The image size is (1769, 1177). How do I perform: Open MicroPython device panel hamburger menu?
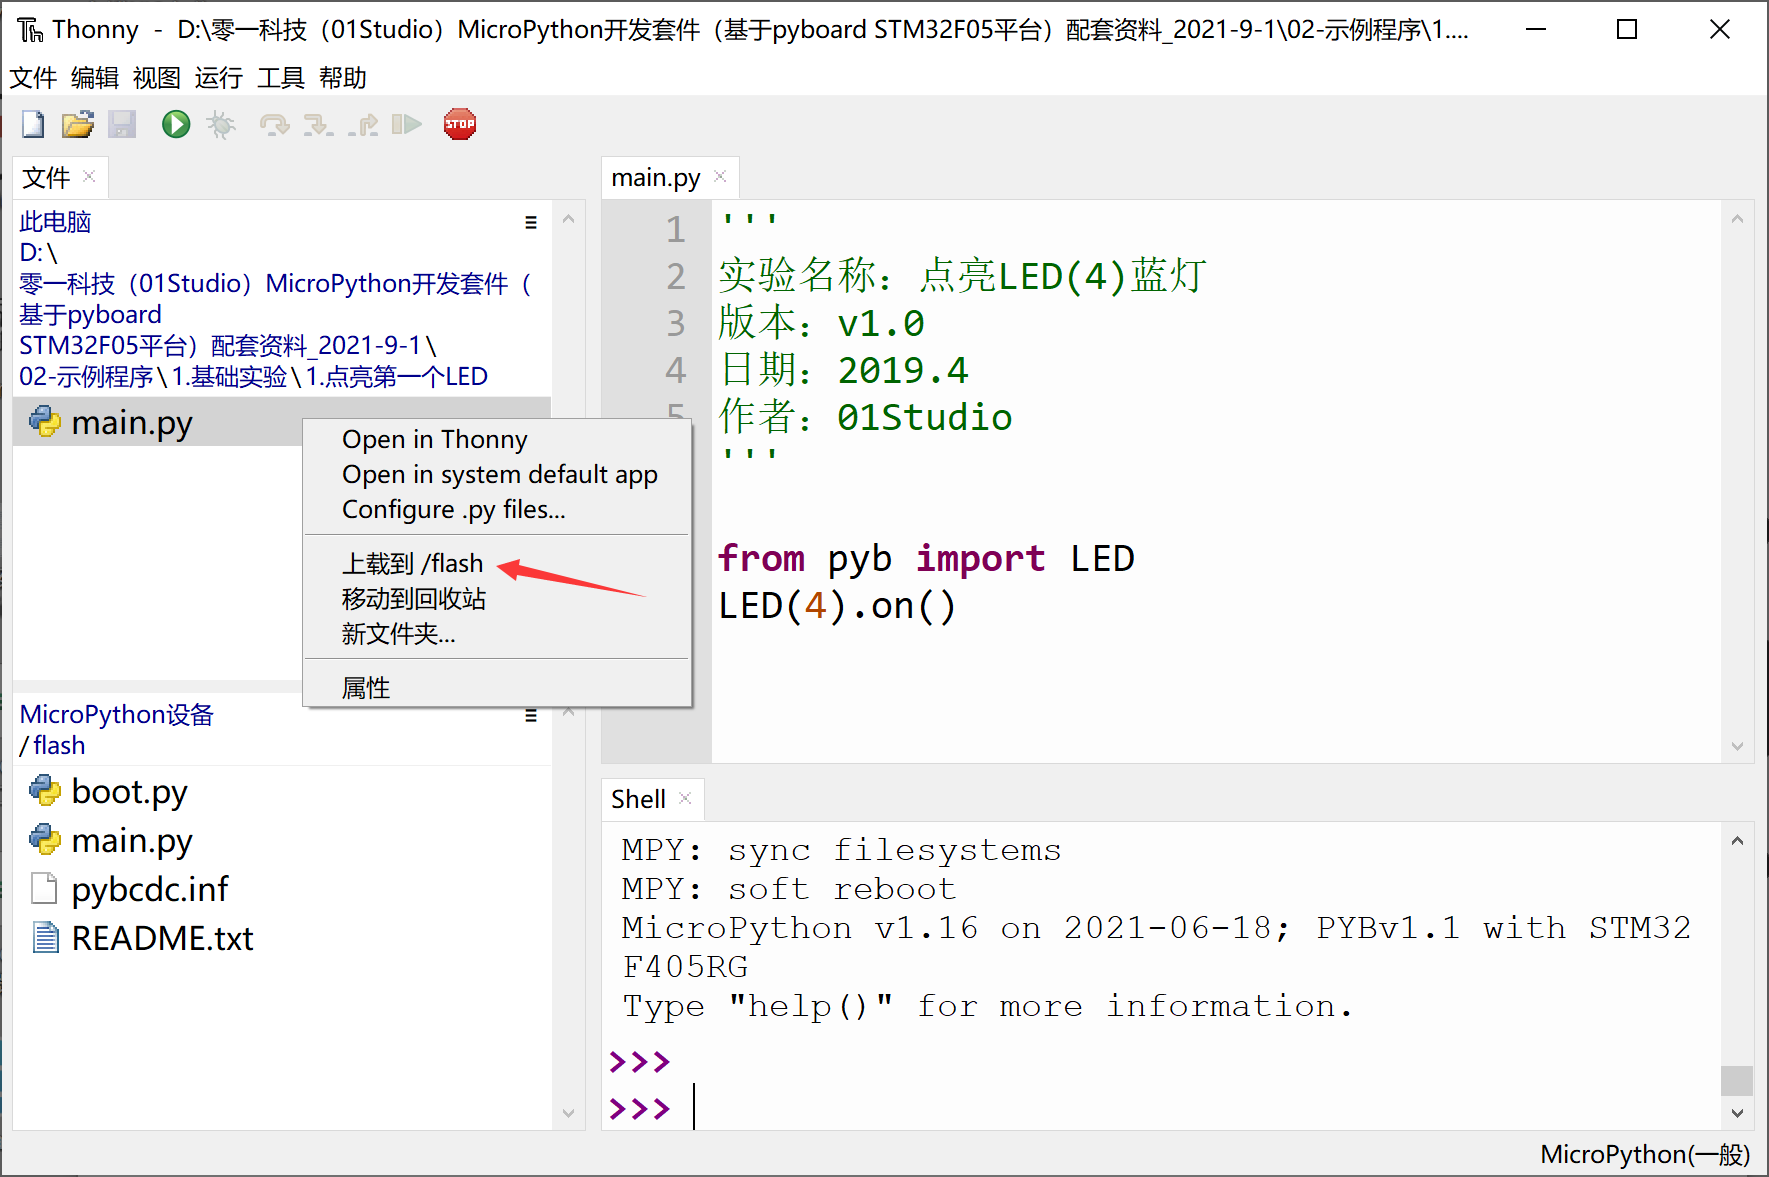tap(530, 715)
